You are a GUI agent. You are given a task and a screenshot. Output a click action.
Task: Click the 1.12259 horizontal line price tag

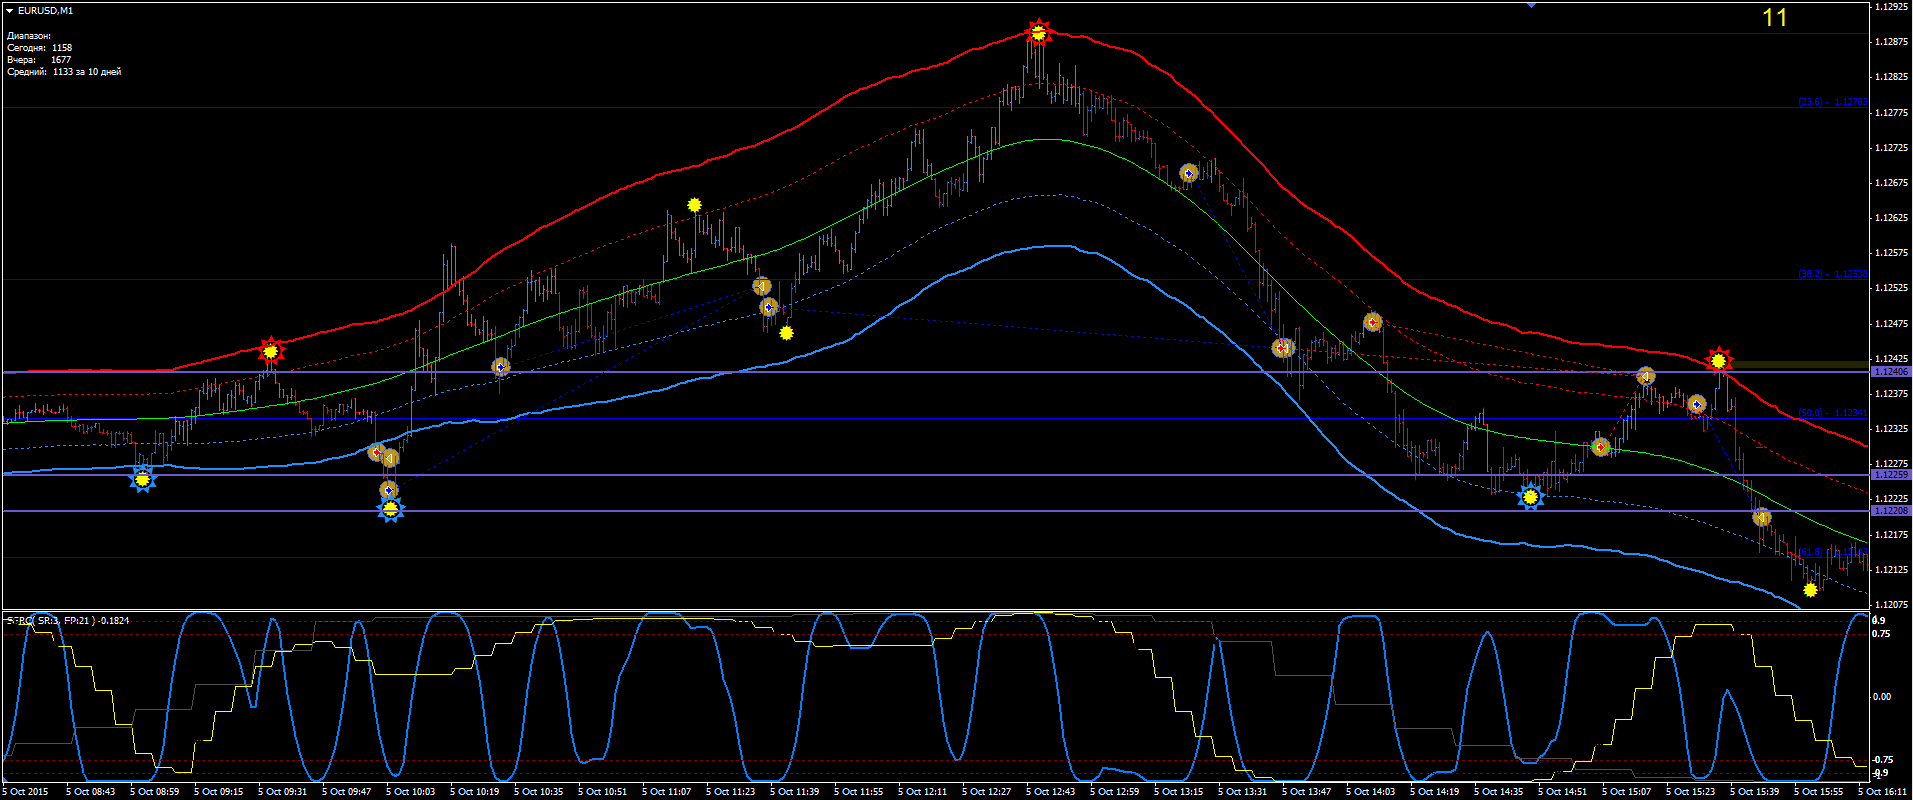[1890, 475]
